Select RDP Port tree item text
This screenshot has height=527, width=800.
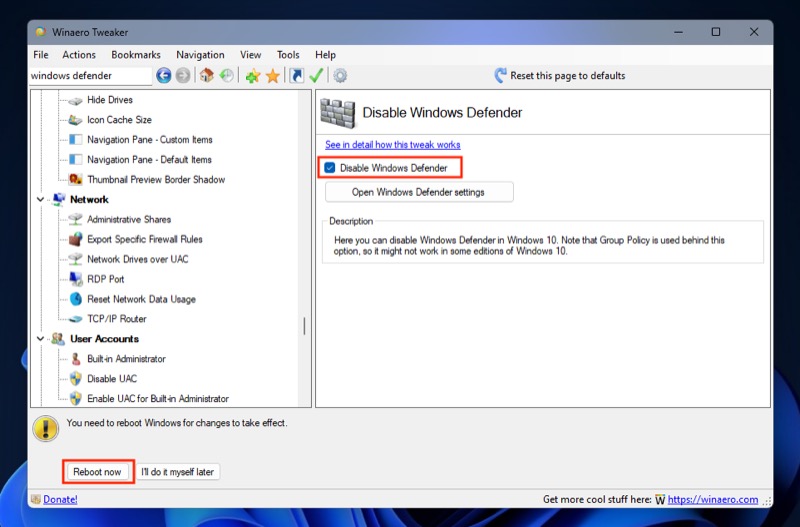coord(106,279)
